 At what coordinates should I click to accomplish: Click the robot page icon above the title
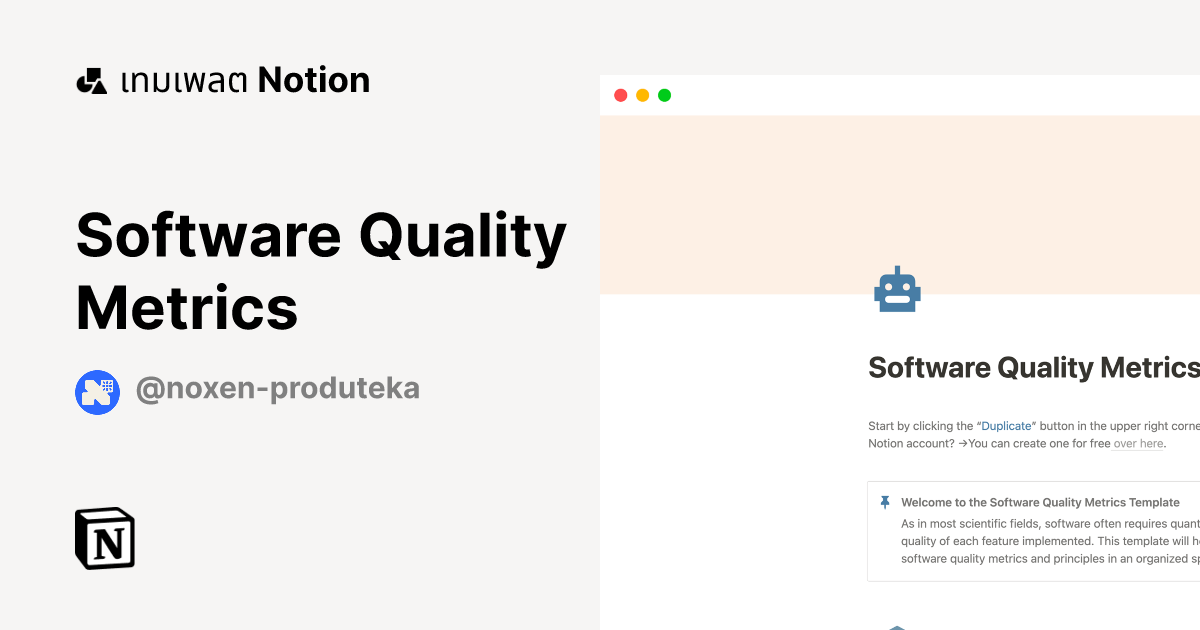897,289
